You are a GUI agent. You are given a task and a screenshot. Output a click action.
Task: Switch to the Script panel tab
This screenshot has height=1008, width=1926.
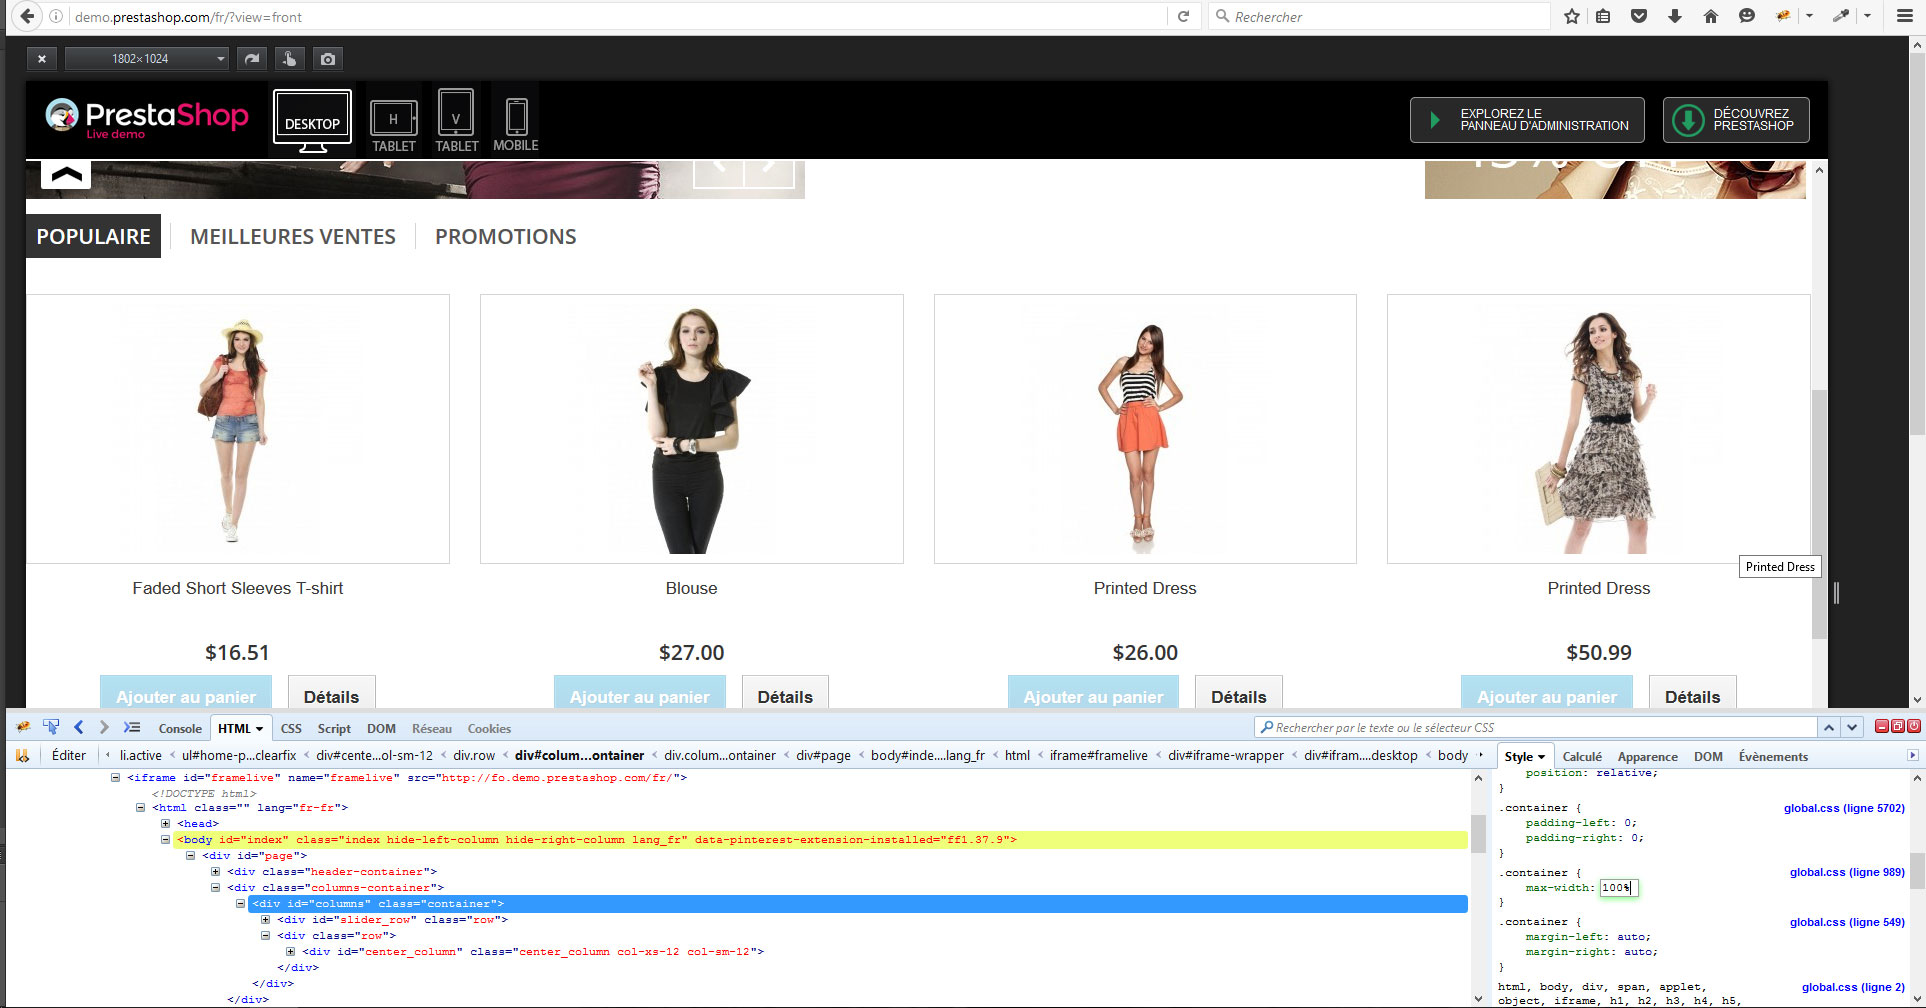(334, 728)
